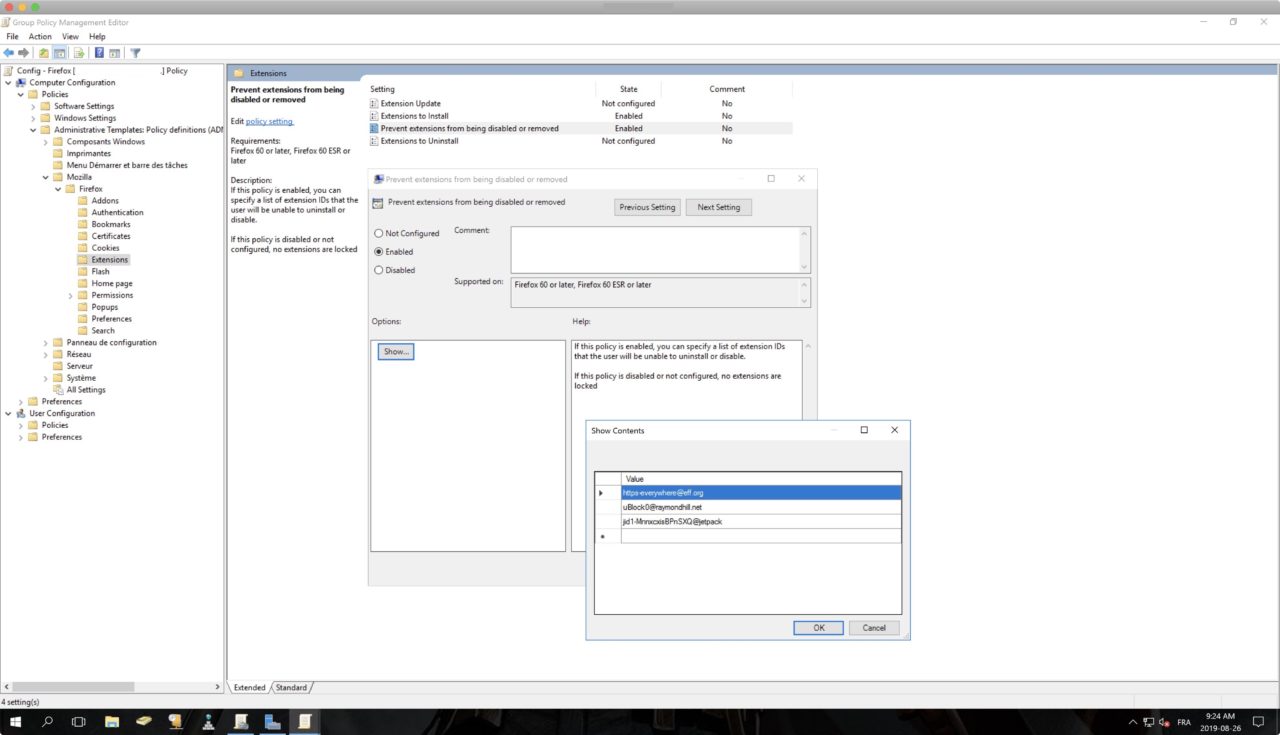Click inside the Comment text box
The image size is (1280, 735).
pyautogui.click(x=655, y=250)
